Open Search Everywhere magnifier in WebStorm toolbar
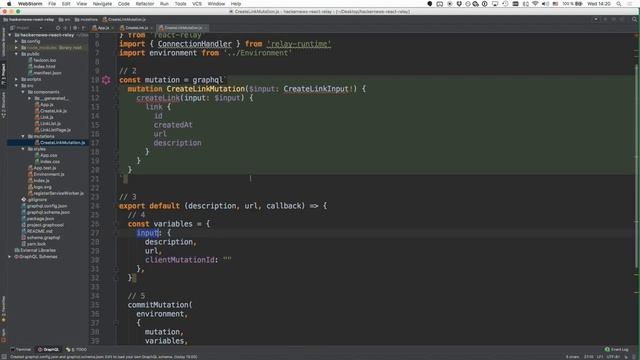The image size is (640, 360). tap(634, 19)
